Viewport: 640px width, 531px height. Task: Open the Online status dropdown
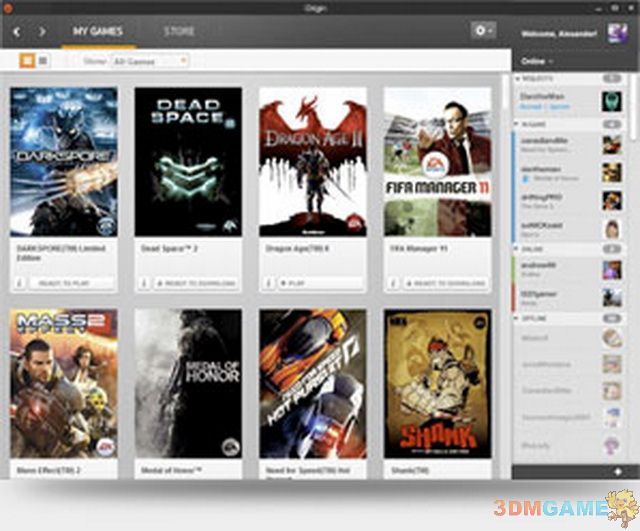tap(536, 61)
